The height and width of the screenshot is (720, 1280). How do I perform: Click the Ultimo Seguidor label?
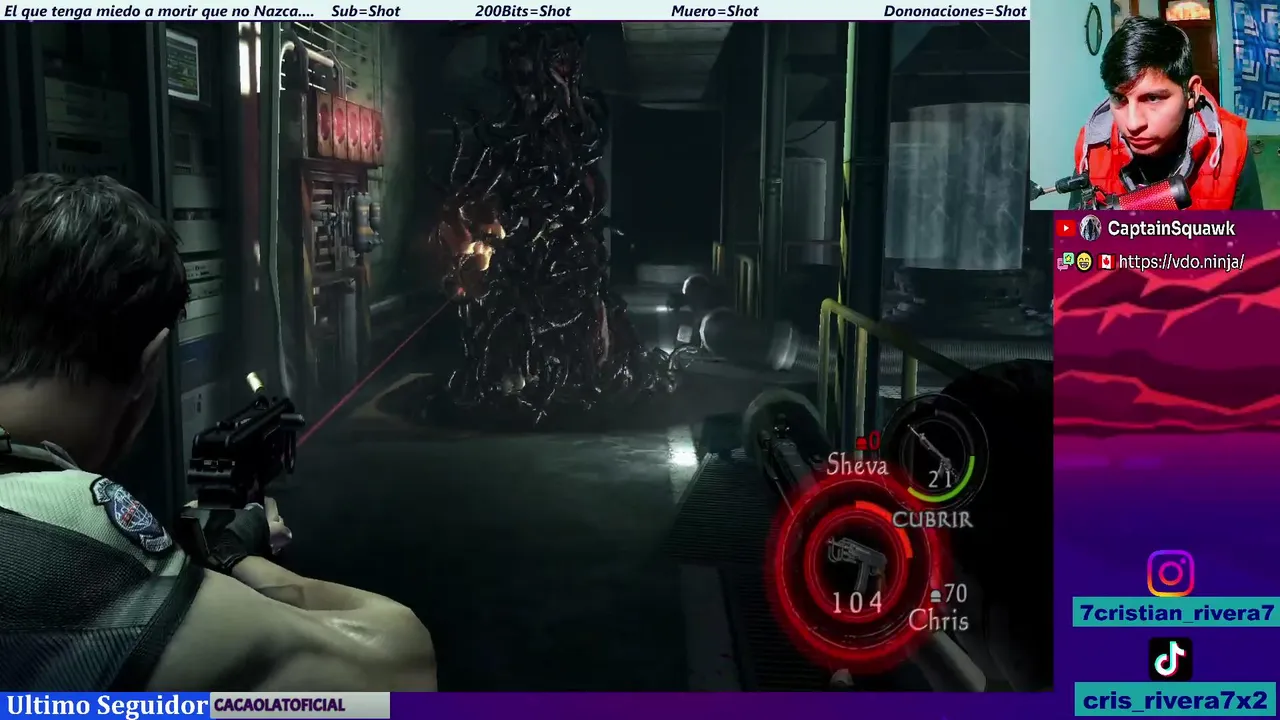coord(106,705)
